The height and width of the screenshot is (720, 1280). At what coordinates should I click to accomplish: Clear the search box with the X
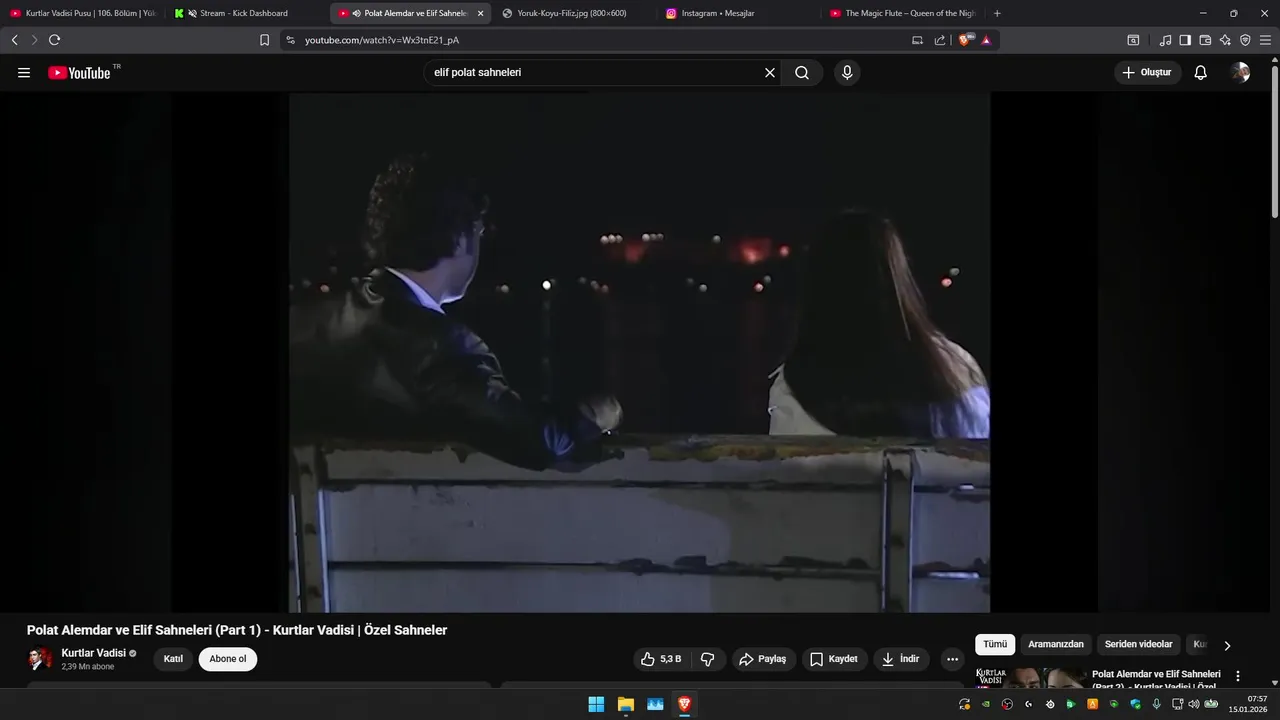click(x=770, y=73)
